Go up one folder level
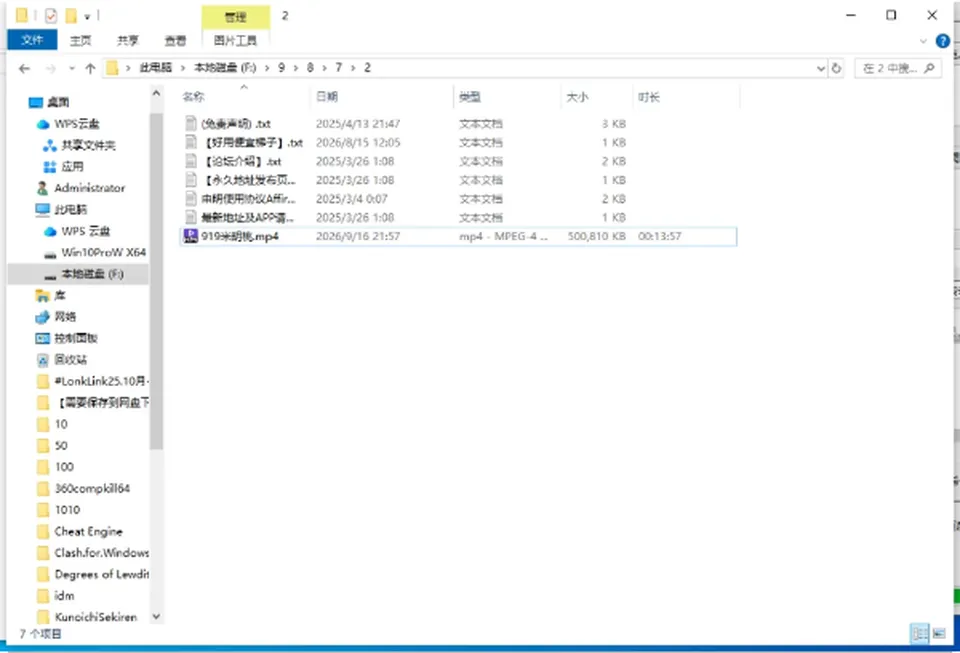Image resolution: width=960 pixels, height=653 pixels. point(91,69)
